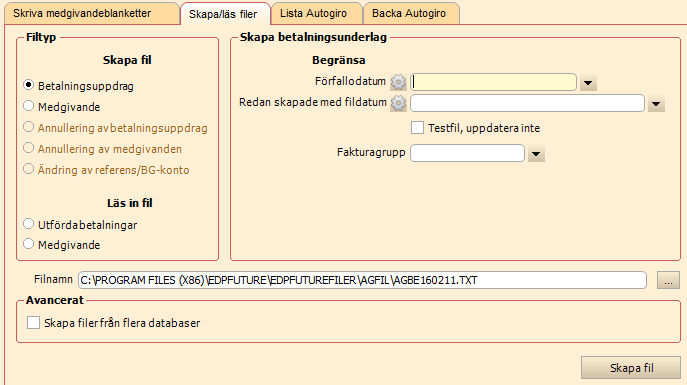687x385 pixels.
Task: Select Ändring av referens/BG-konto option
Action: click(28, 169)
